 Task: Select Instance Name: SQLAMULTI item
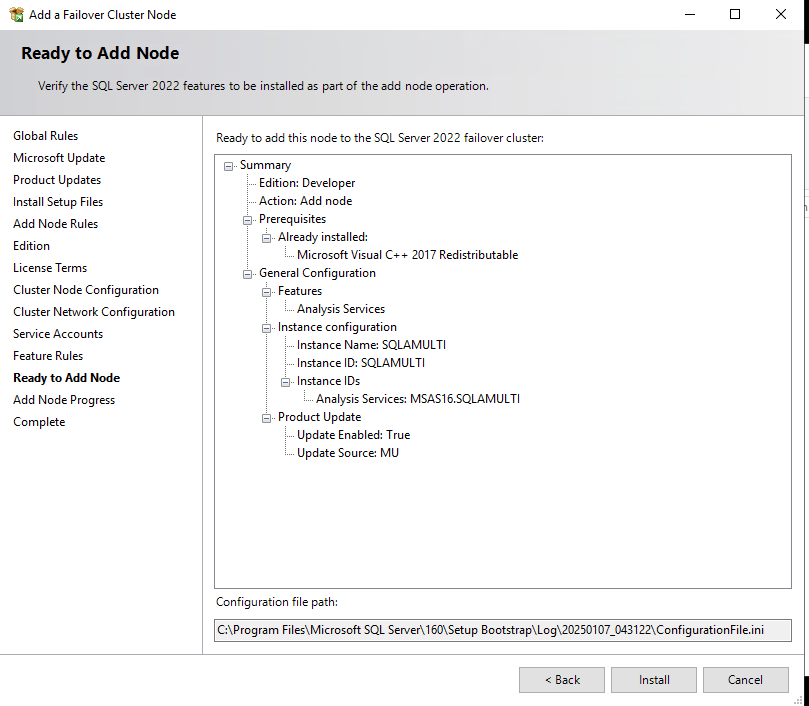[371, 345]
